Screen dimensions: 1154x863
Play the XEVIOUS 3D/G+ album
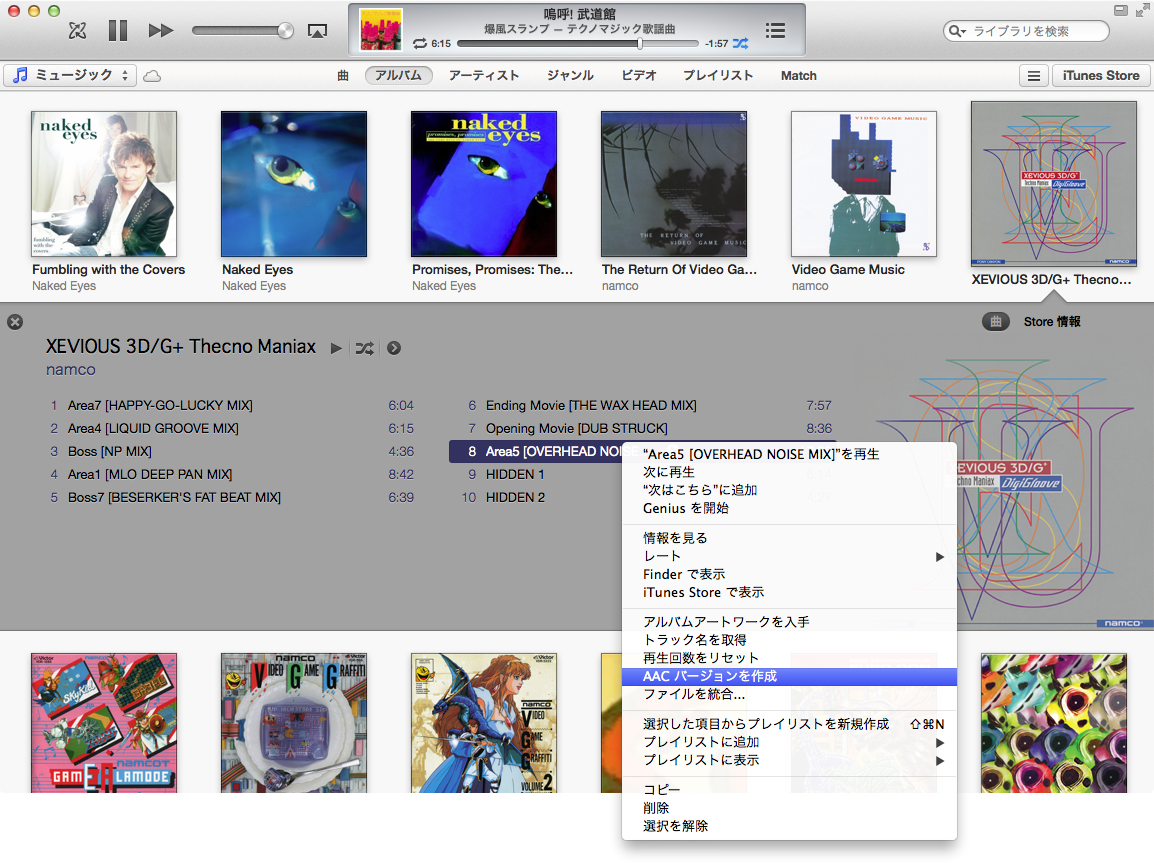(x=336, y=348)
